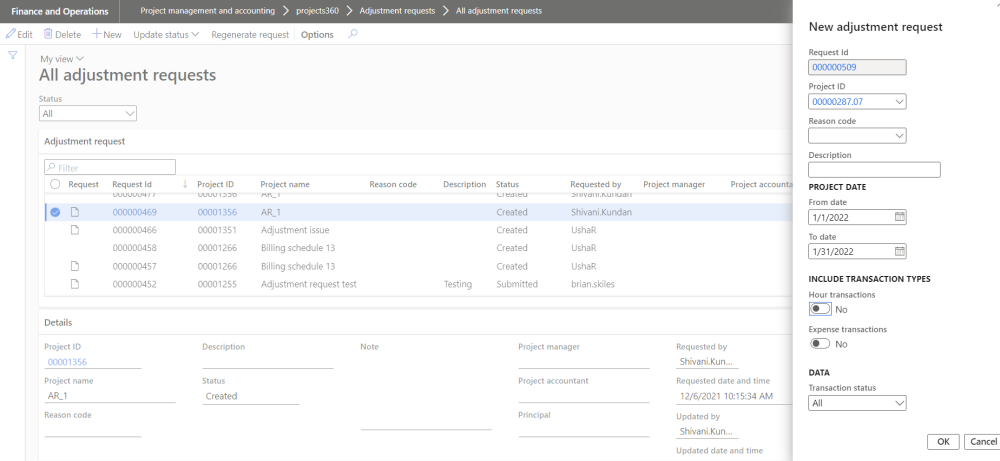
Task: Click the search magnifier in toolbar
Action: 352,34
